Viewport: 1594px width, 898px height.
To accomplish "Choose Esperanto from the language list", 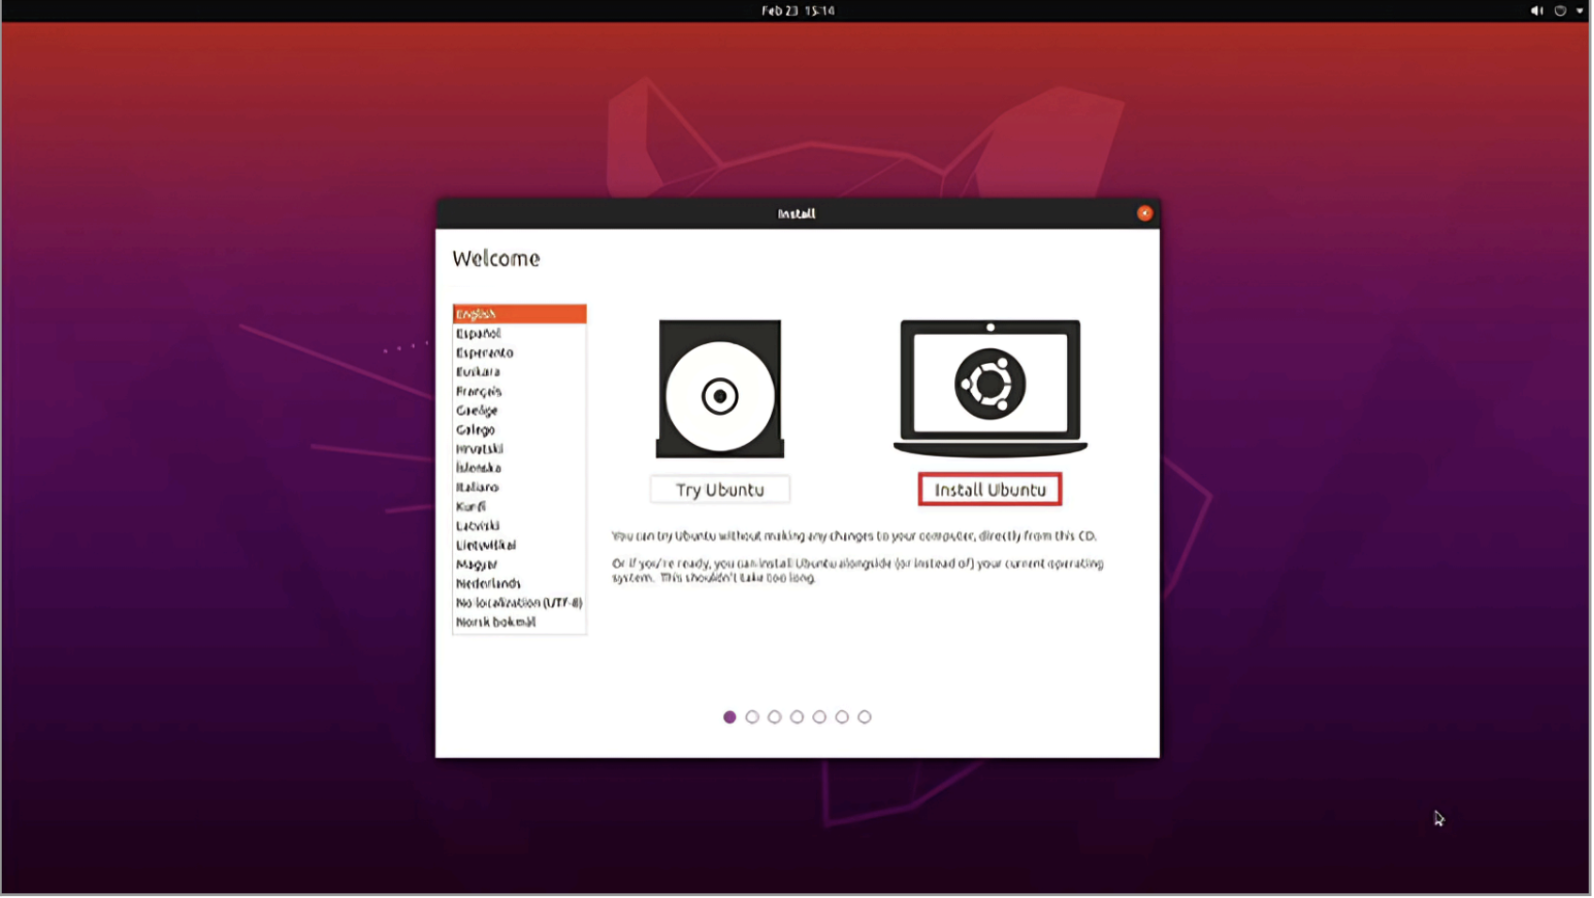I will (x=484, y=352).
